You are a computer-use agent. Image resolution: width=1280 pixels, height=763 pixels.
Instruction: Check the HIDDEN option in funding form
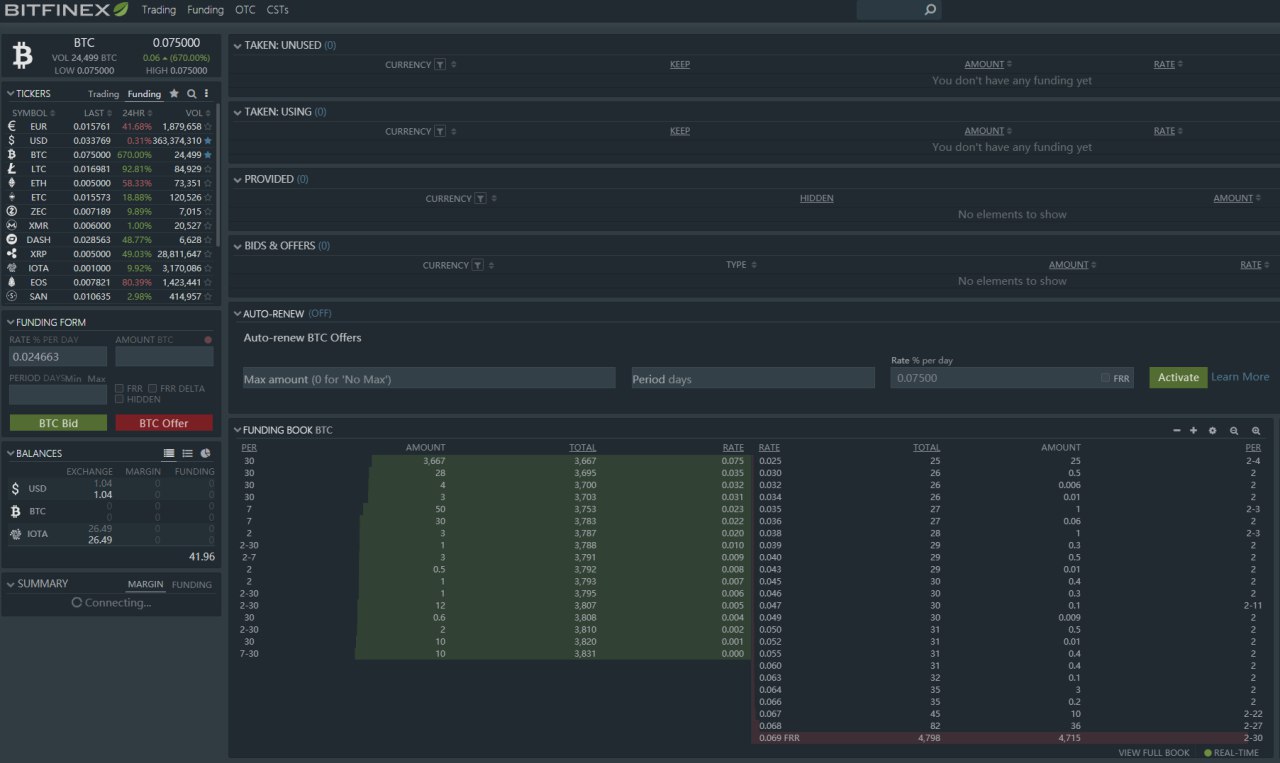coord(120,399)
